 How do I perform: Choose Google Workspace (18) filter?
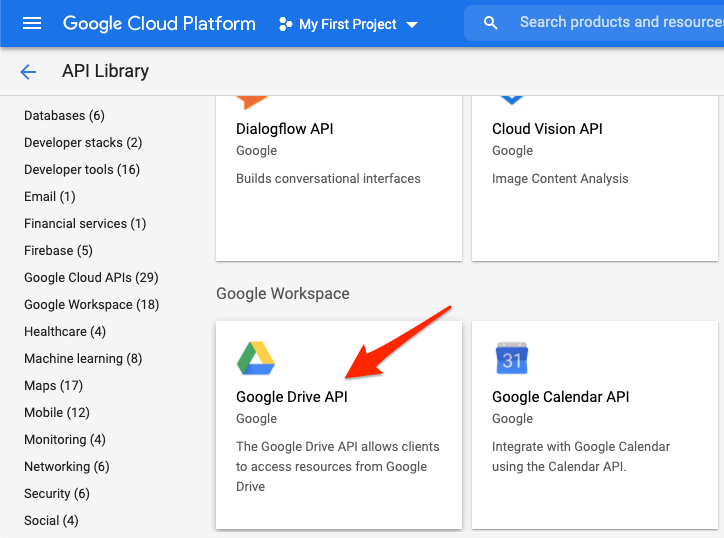click(x=91, y=305)
